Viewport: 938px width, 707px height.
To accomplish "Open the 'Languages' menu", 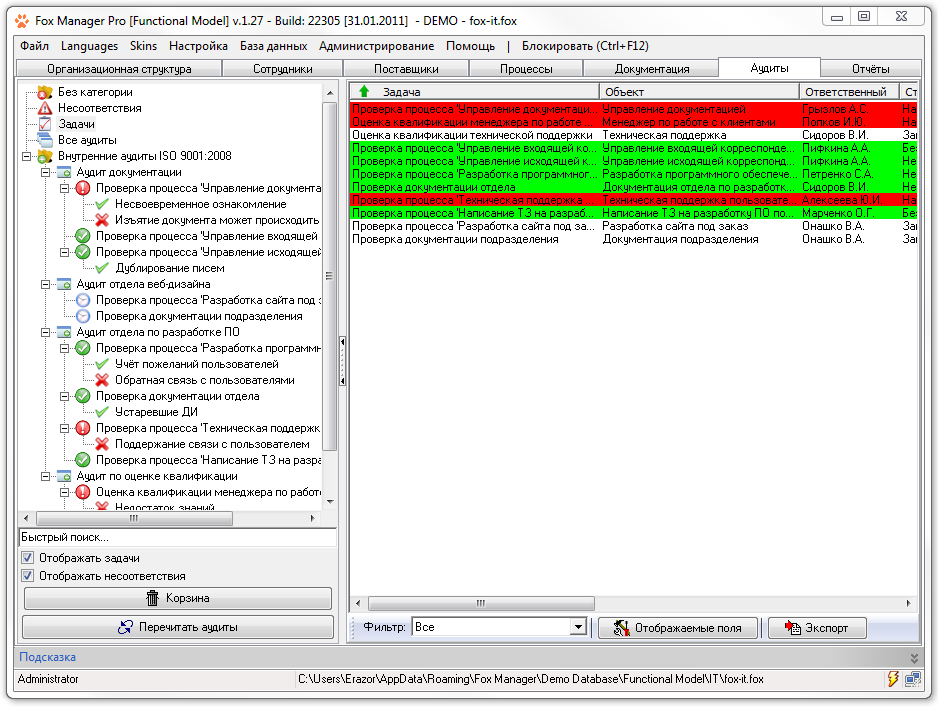I will coord(89,46).
